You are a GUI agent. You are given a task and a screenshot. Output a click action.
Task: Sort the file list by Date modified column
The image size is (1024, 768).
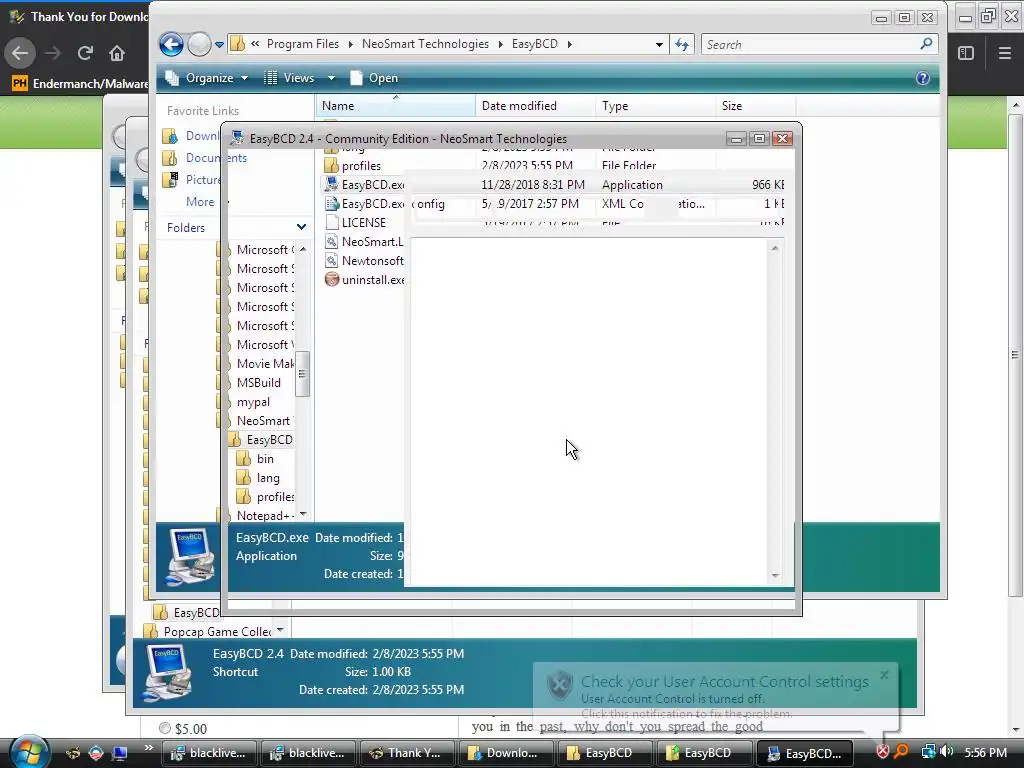[536, 106]
